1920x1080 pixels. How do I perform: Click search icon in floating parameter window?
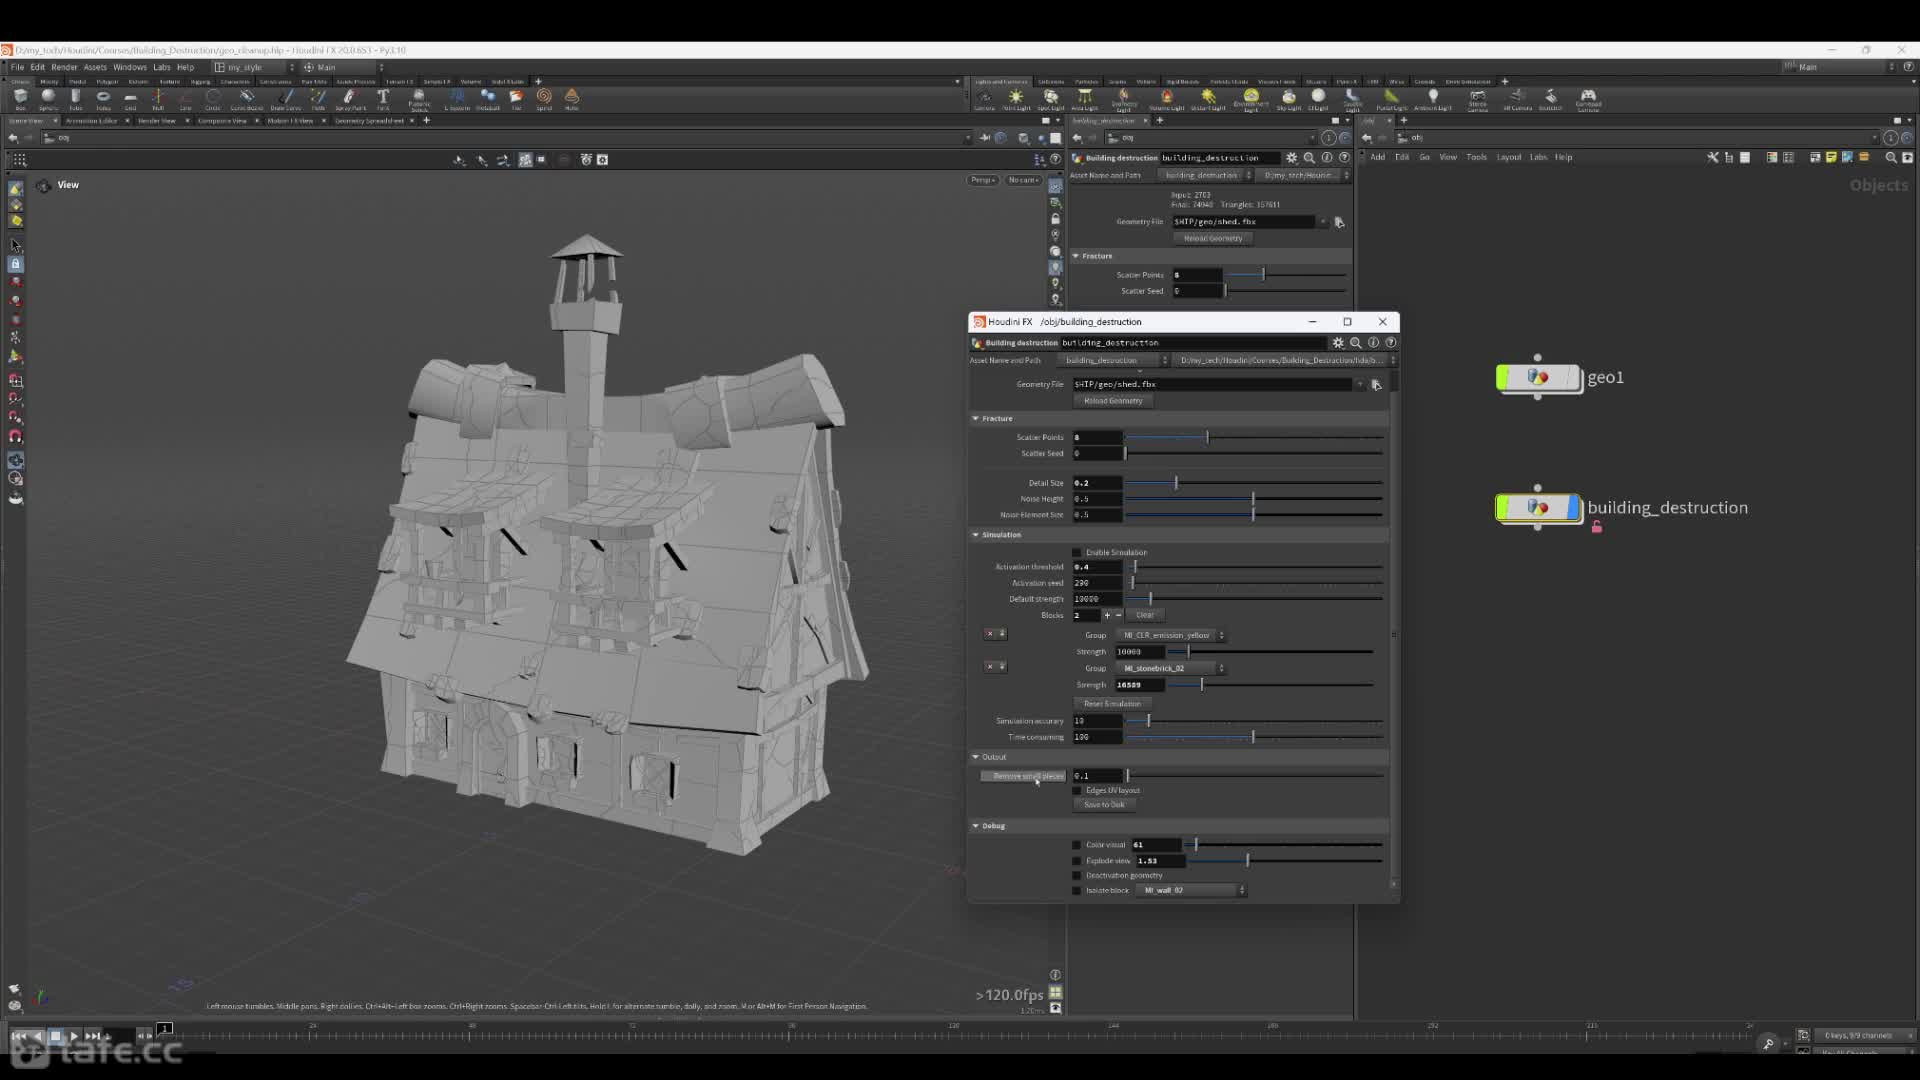[1356, 342]
